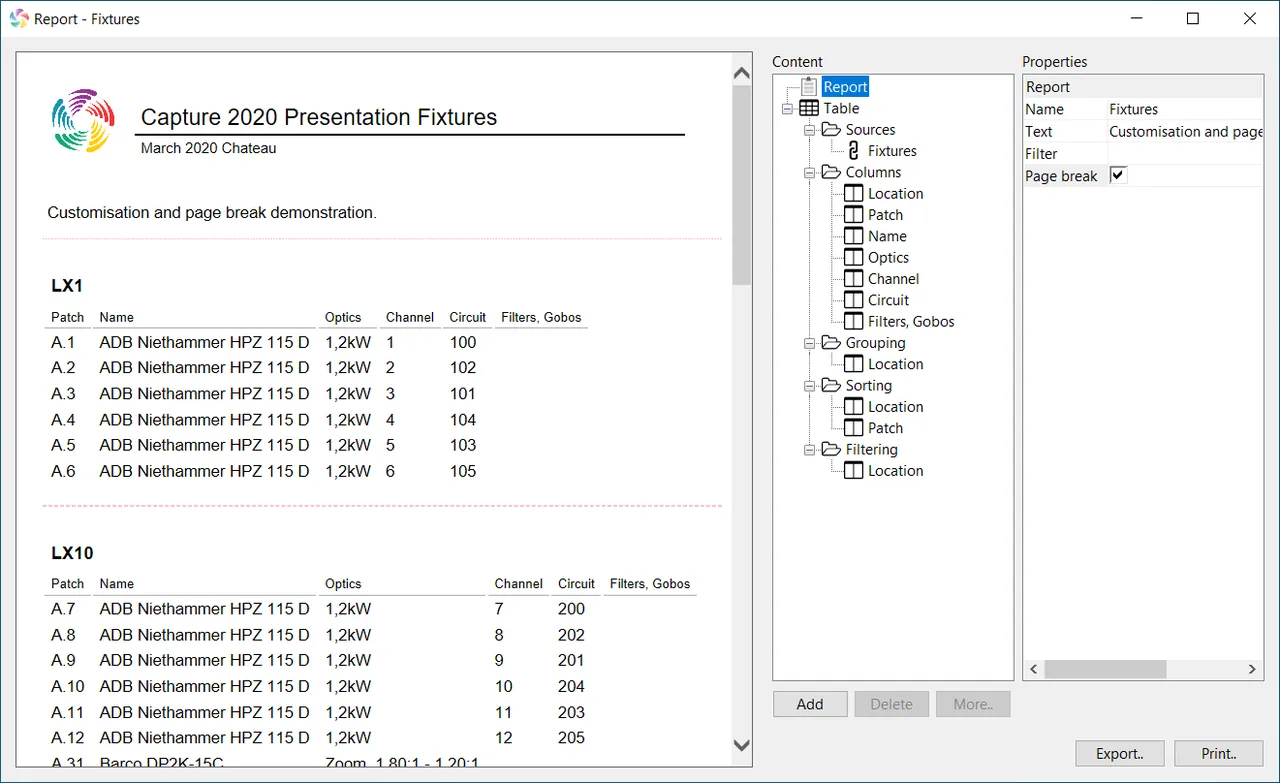Click the Add button
The height and width of the screenshot is (783, 1280).
[x=810, y=704]
